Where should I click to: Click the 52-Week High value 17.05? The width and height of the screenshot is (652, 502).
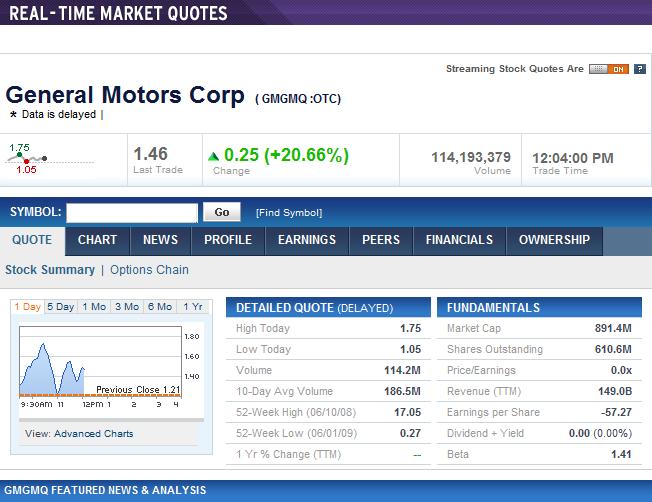[408, 412]
